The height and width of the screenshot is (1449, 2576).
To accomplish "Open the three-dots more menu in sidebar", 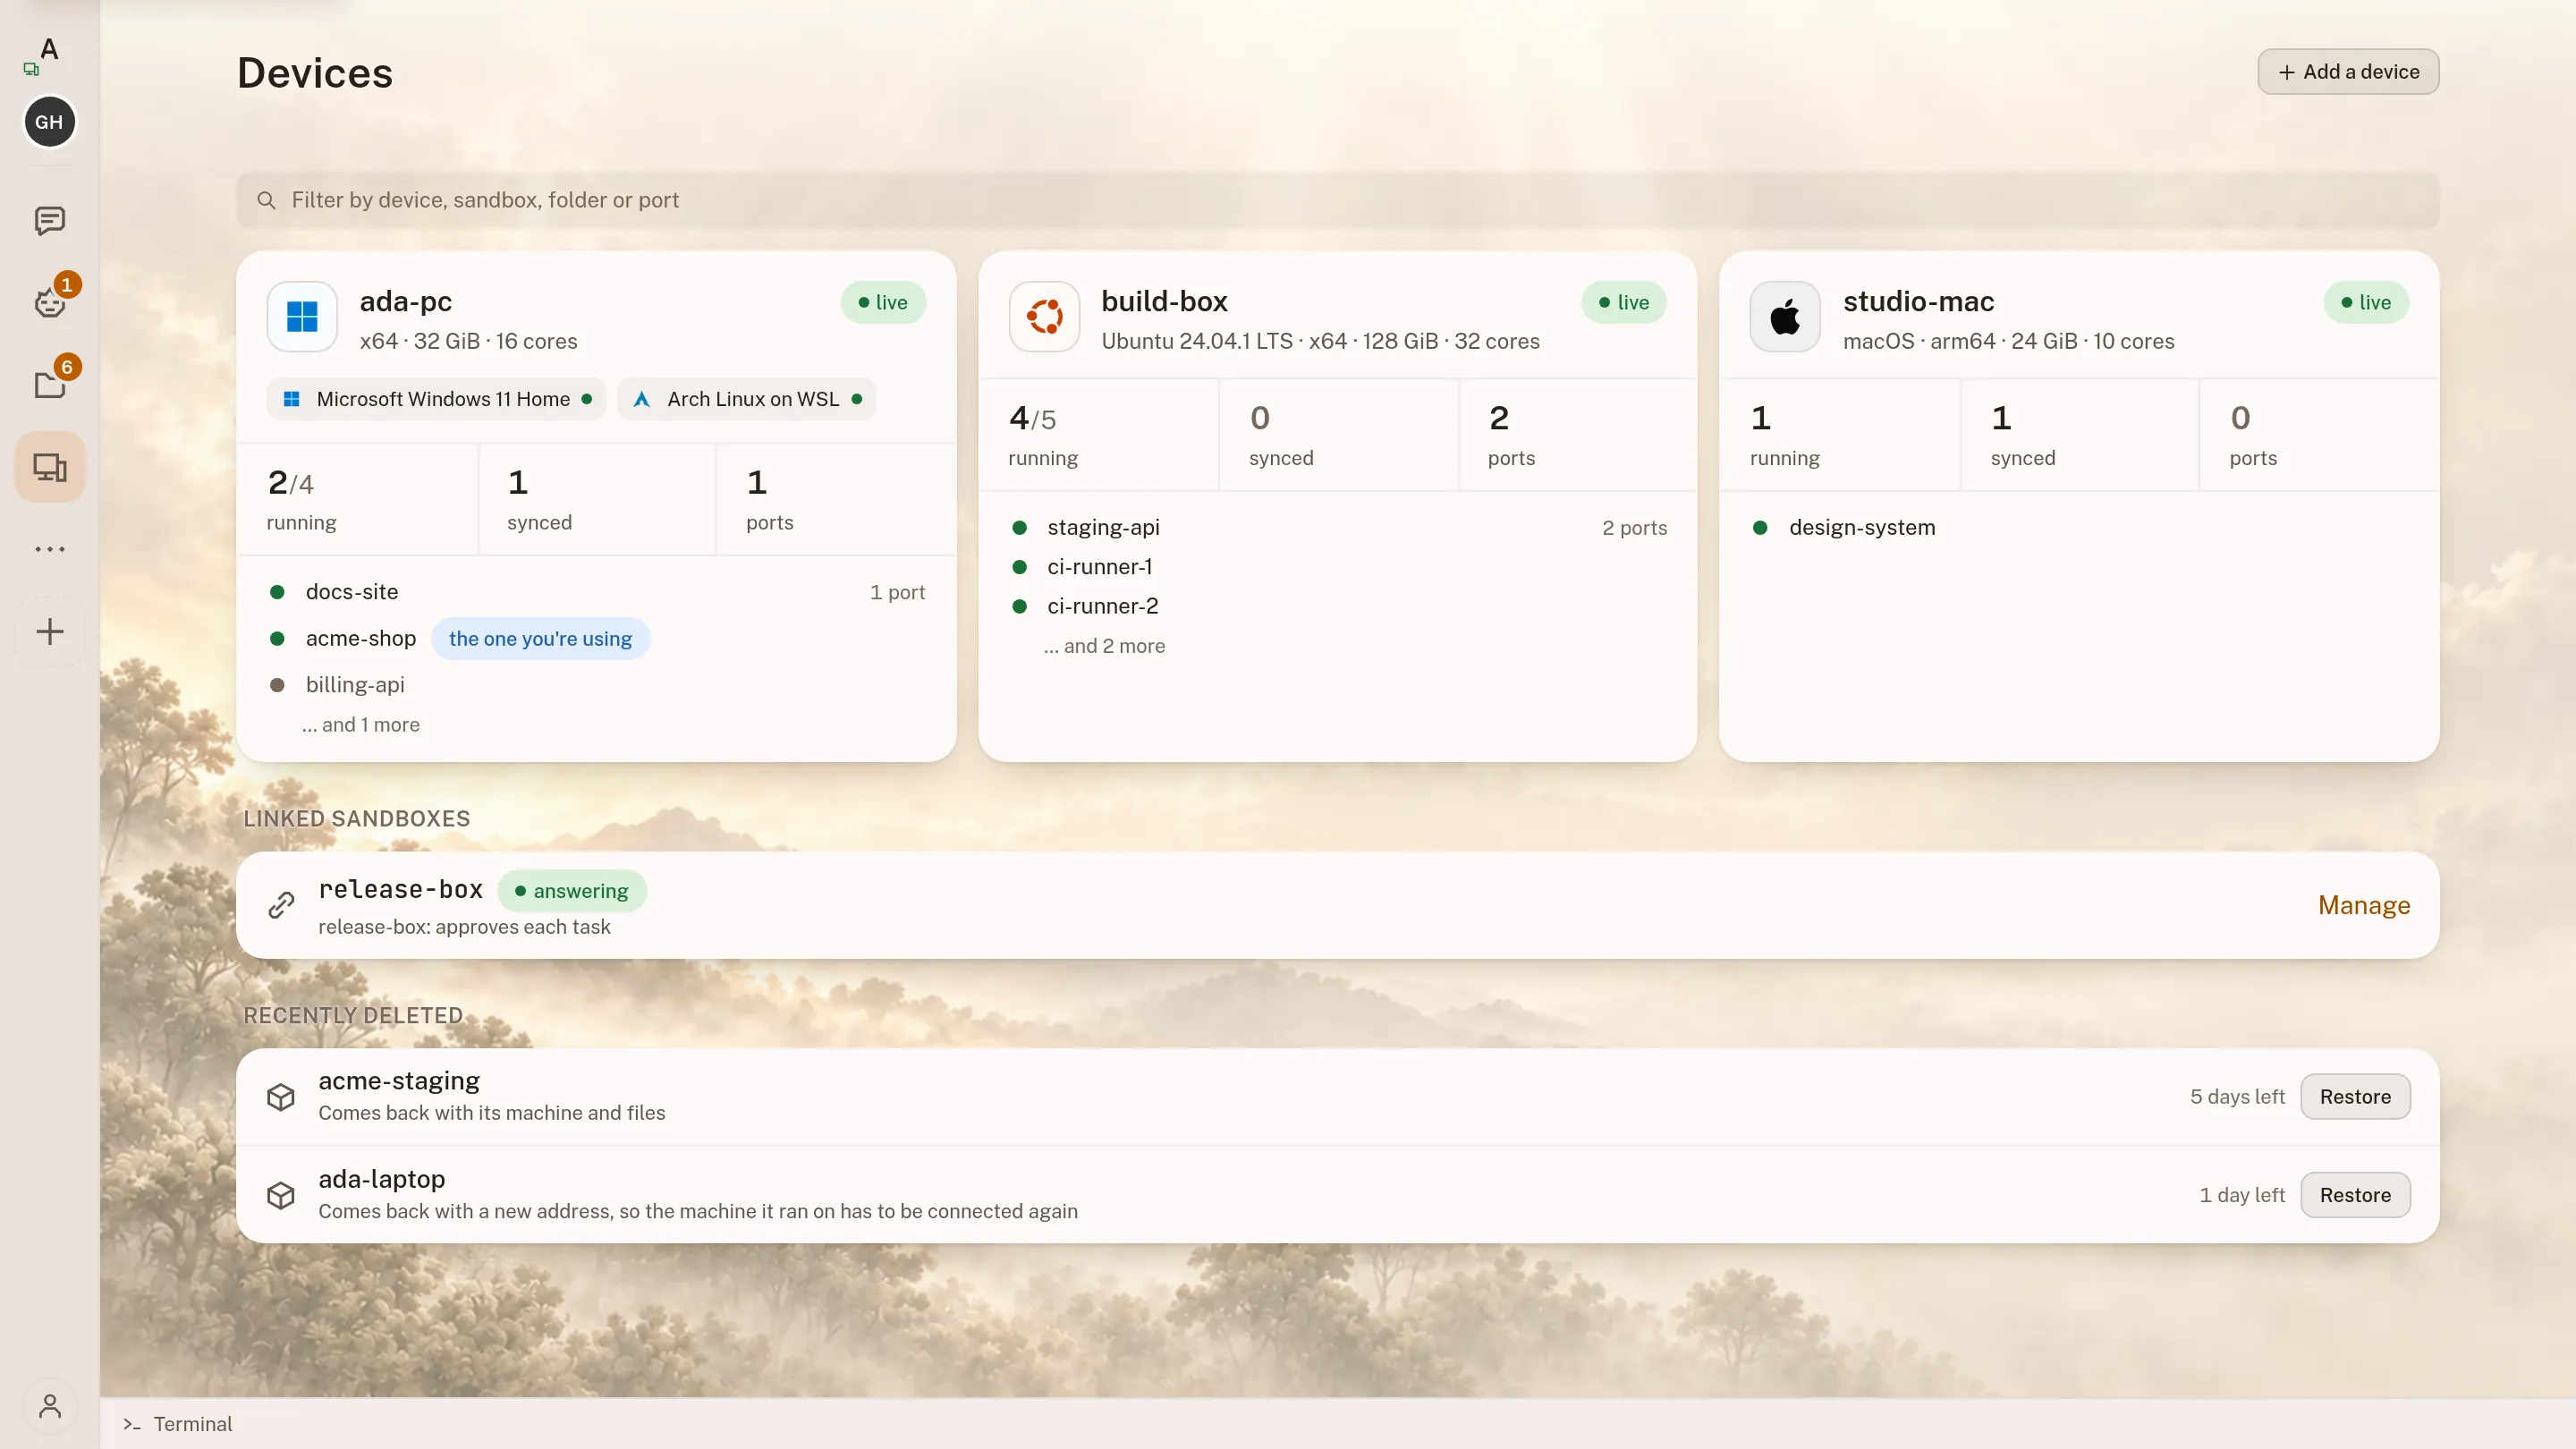I will (x=49, y=549).
